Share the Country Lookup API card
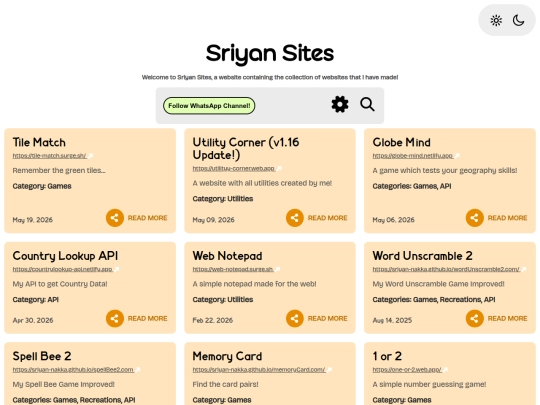The width and height of the screenshot is (540, 405). pyautogui.click(x=115, y=318)
